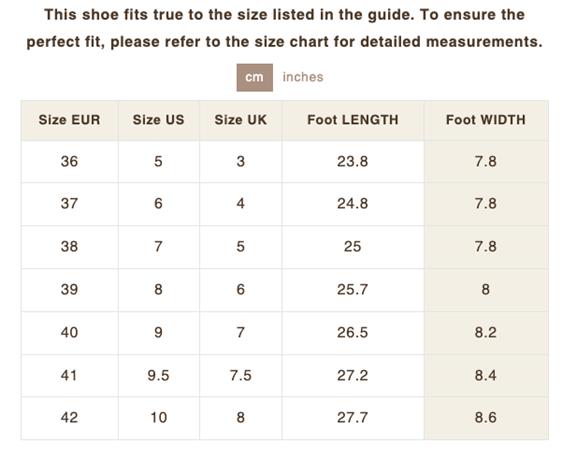
Task: Click the Foot WIDTH column header
Action: [x=486, y=120]
